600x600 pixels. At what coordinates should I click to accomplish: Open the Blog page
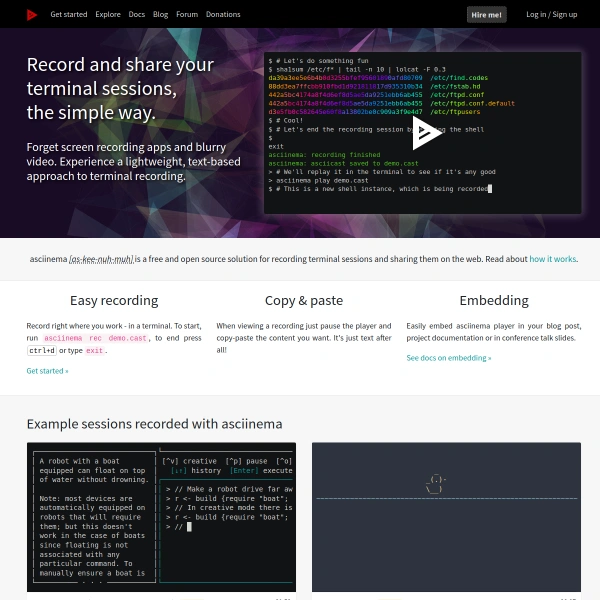click(160, 15)
